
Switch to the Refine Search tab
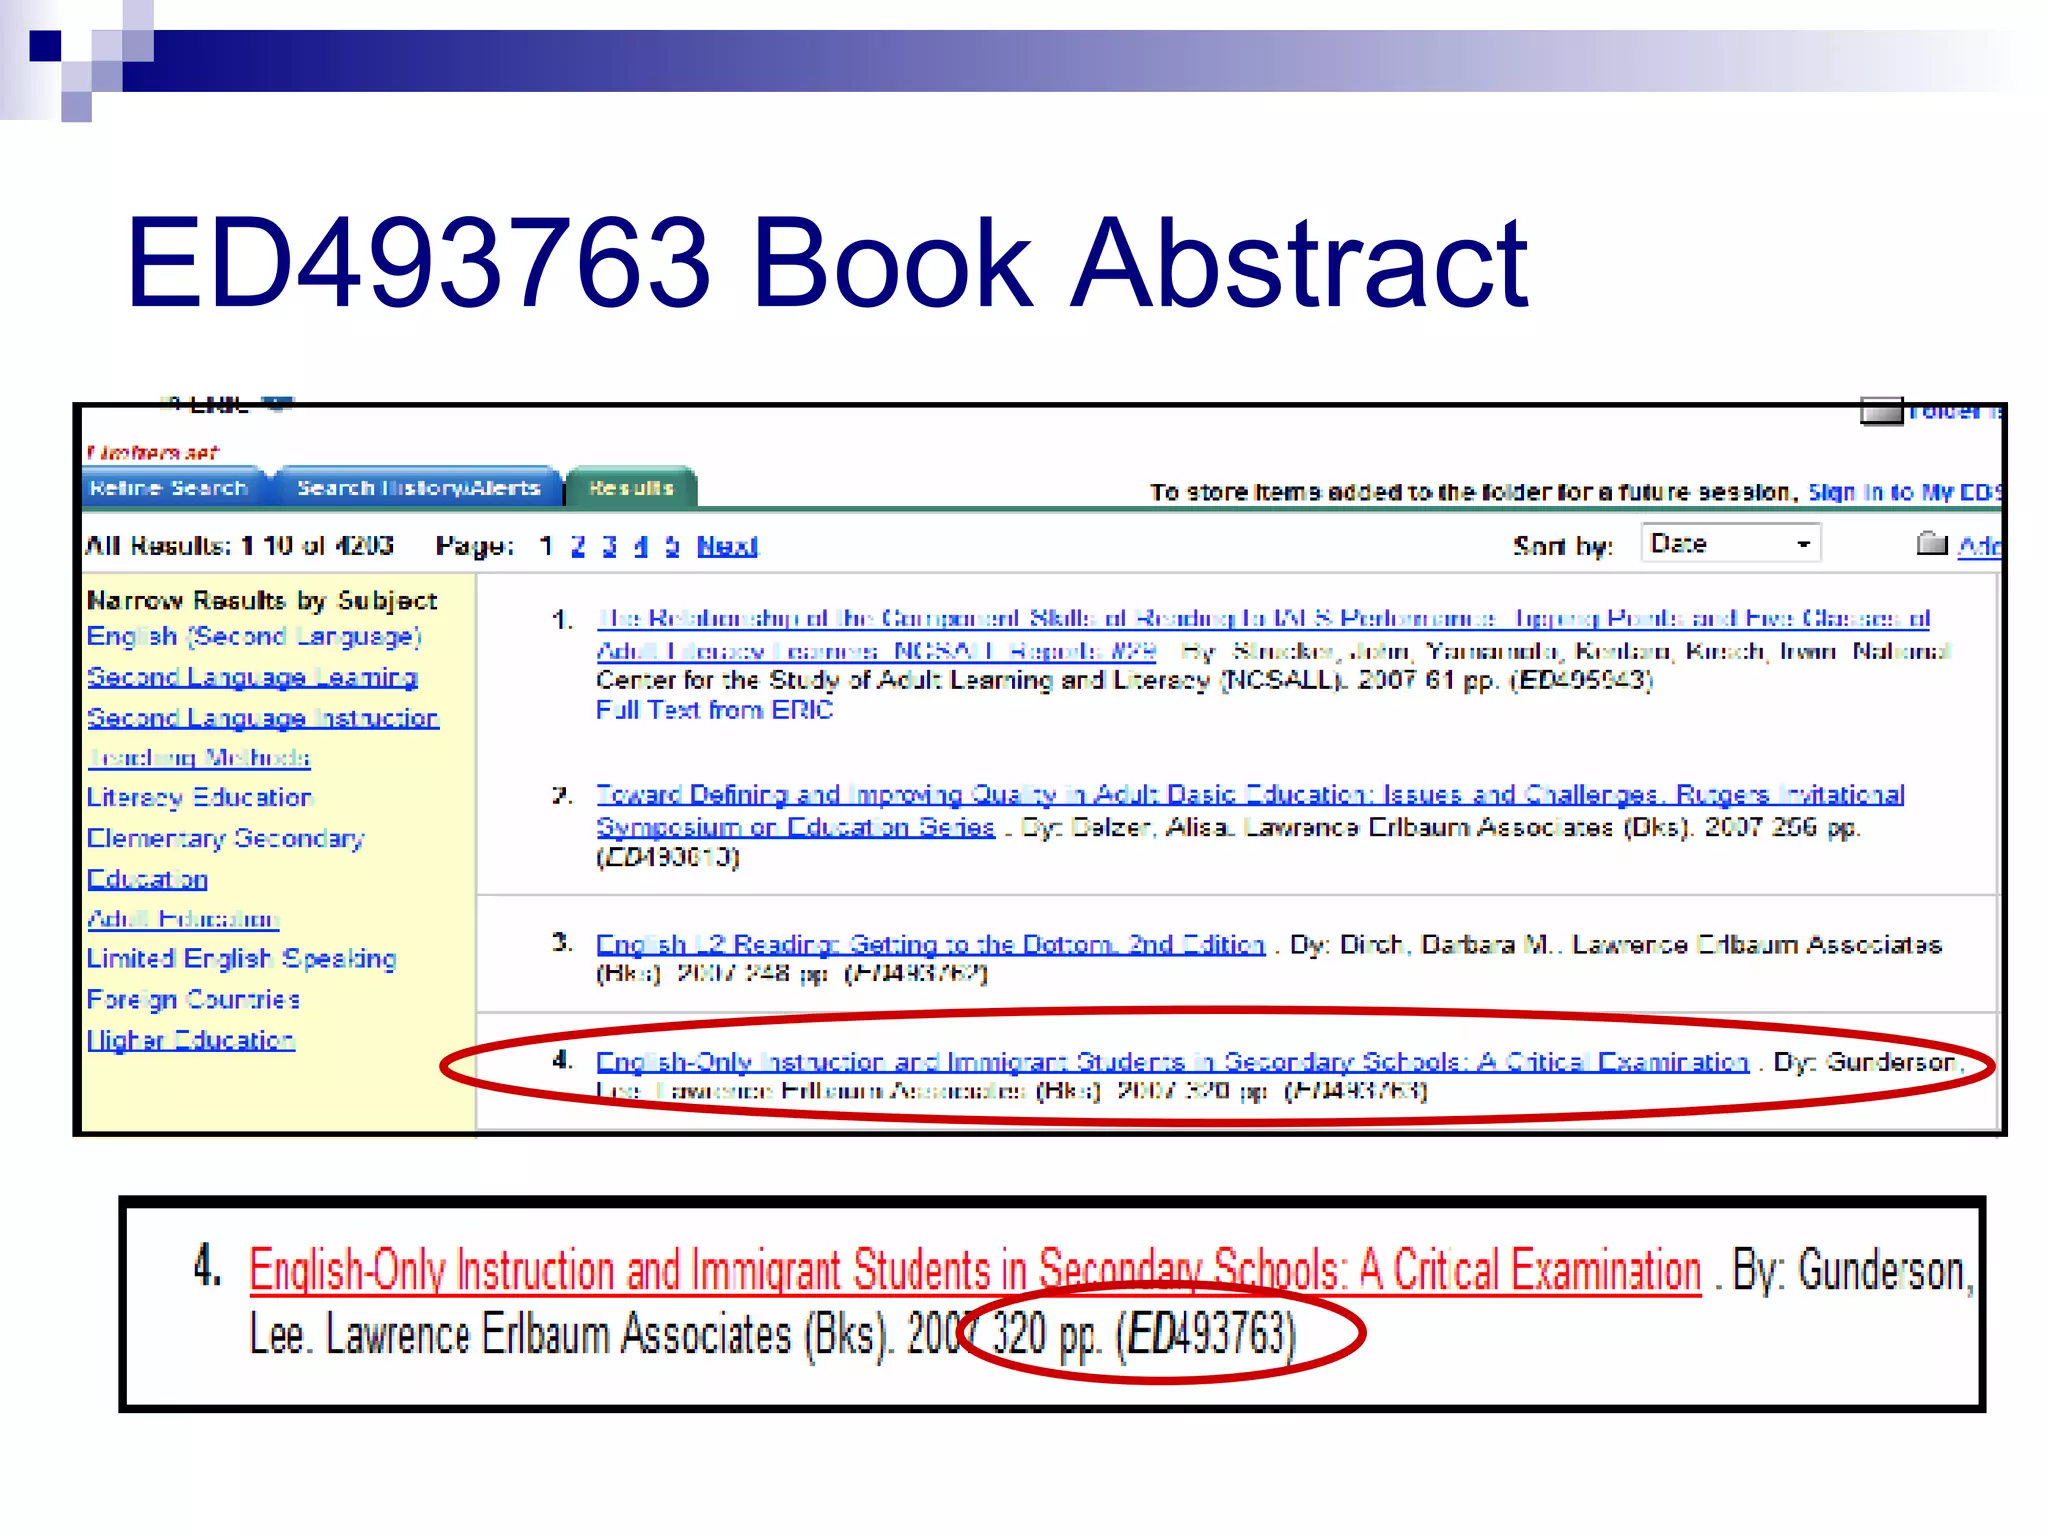169,488
